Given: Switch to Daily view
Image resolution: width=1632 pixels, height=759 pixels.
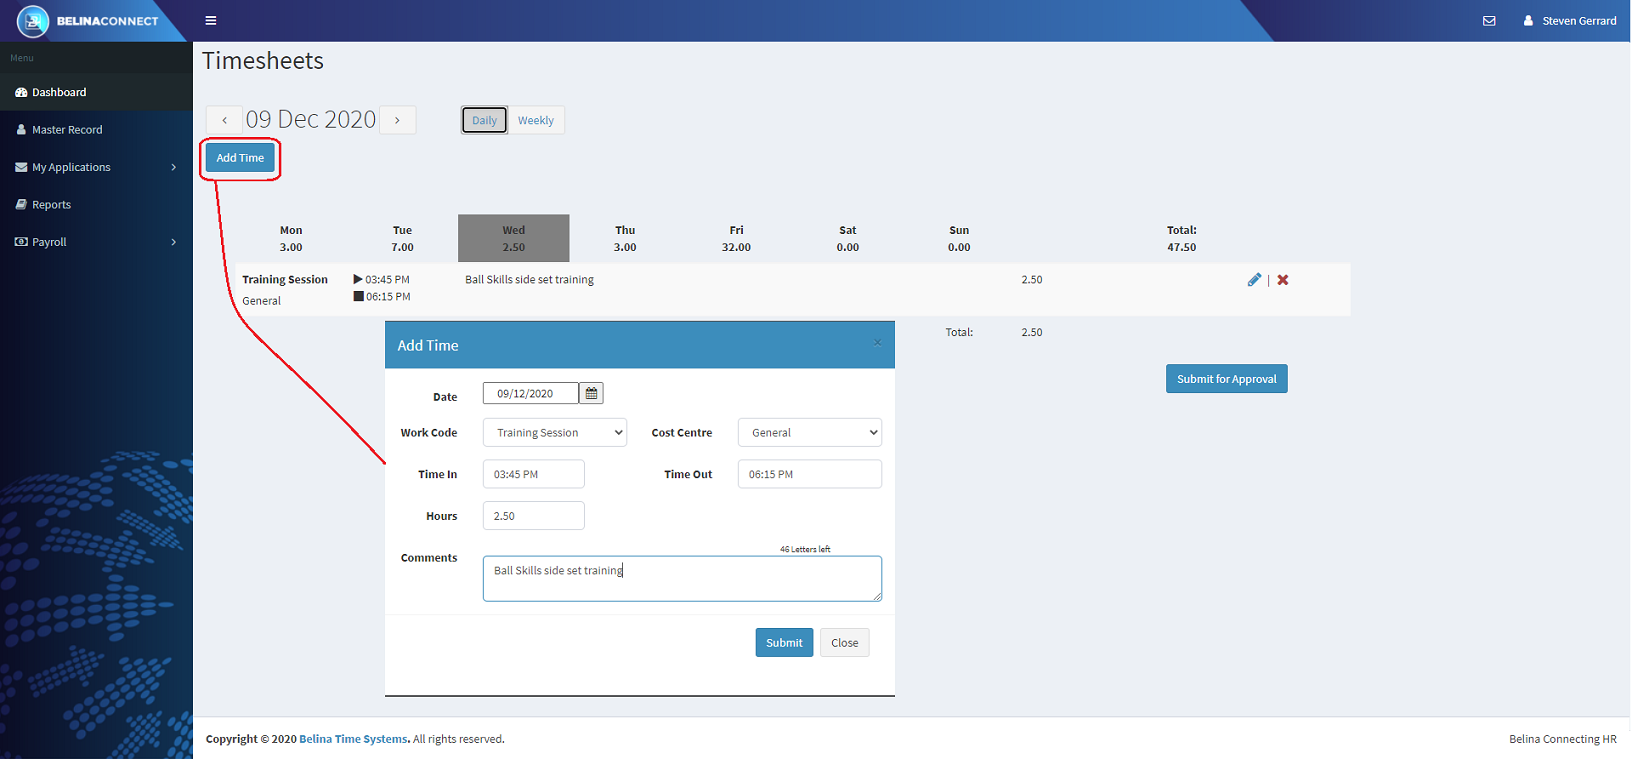Looking at the screenshot, I should point(484,120).
